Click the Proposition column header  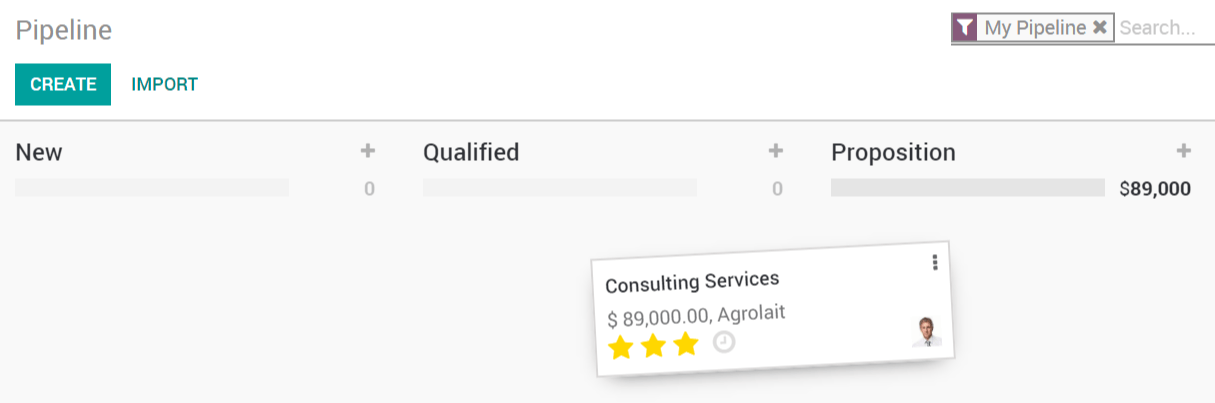[893, 152]
